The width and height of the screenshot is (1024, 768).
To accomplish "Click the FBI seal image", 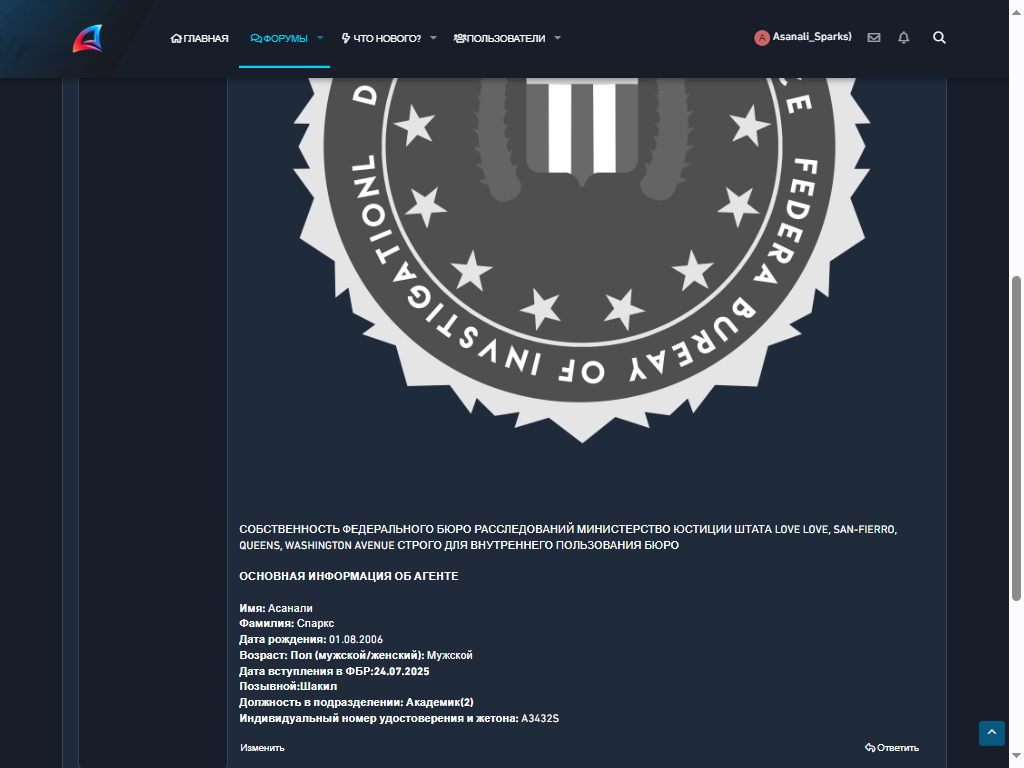I will pos(582,260).
